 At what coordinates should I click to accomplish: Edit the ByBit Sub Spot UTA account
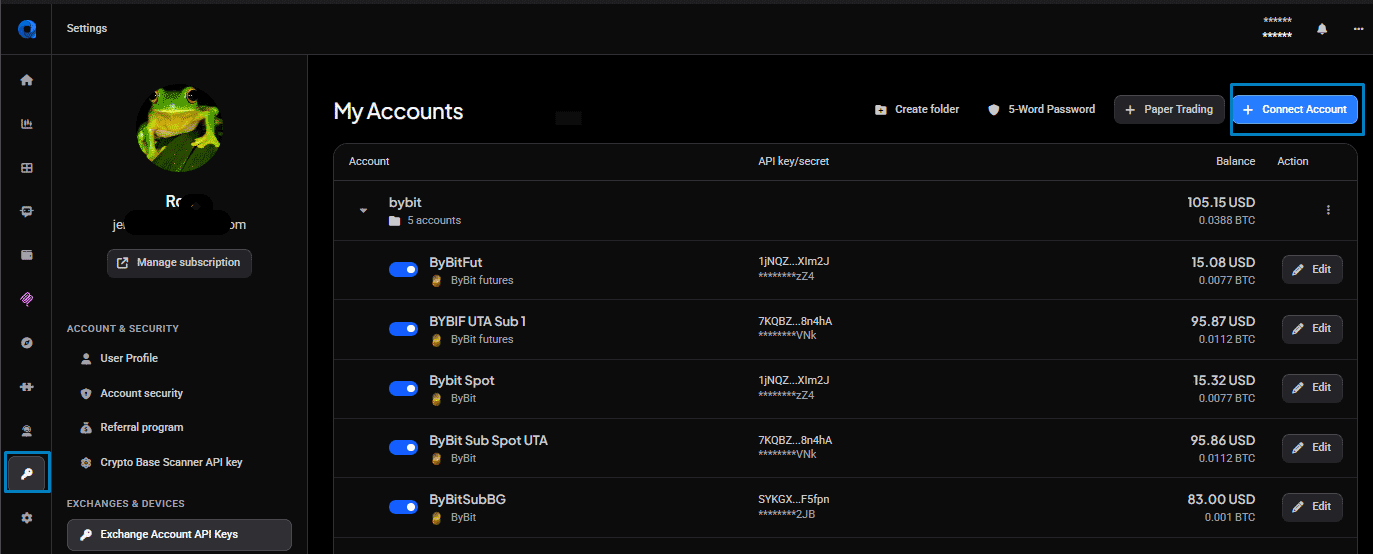(x=1312, y=447)
